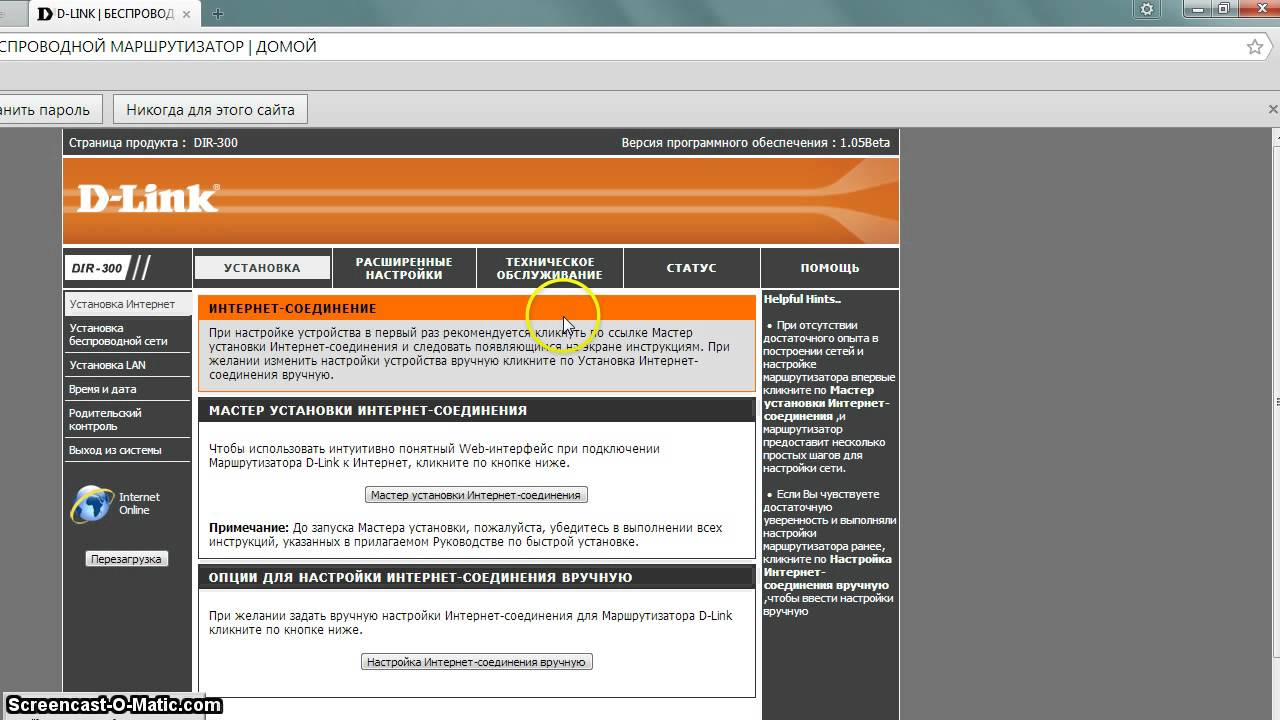Select 'Установка Интернет' in sidebar
This screenshot has width=1280, height=720.
pyautogui.click(x=127, y=304)
